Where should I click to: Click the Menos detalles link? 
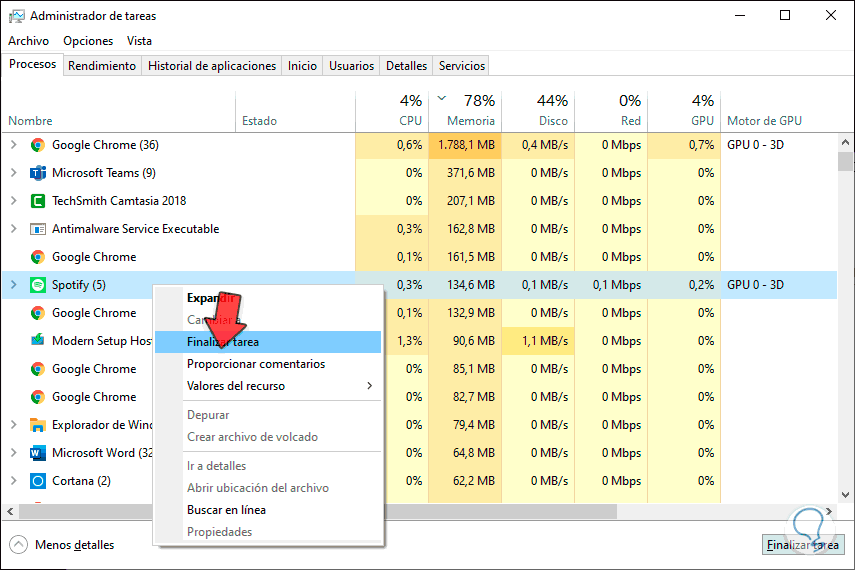[x=75, y=545]
